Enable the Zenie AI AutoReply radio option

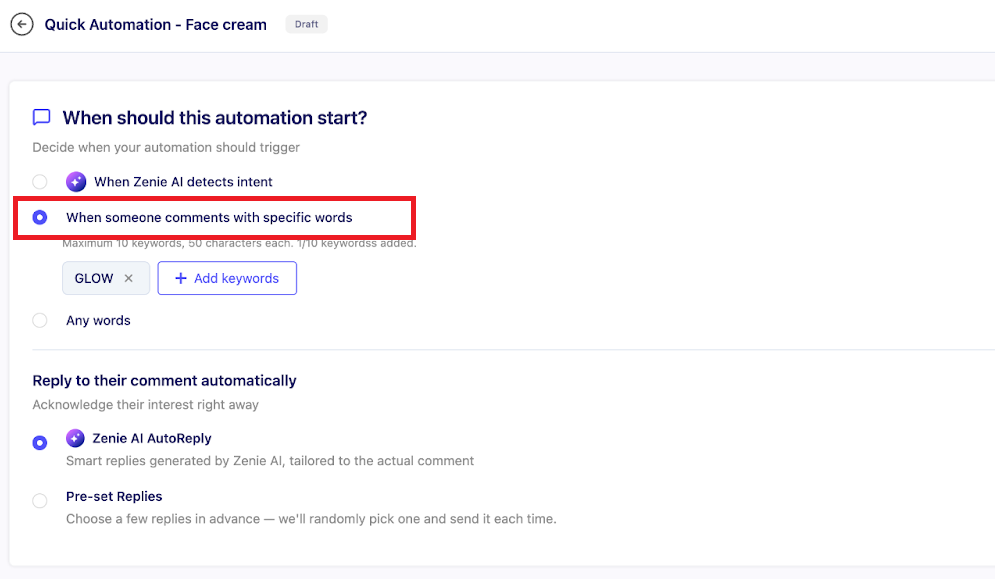pyautogui.click(x=40, y=442)
